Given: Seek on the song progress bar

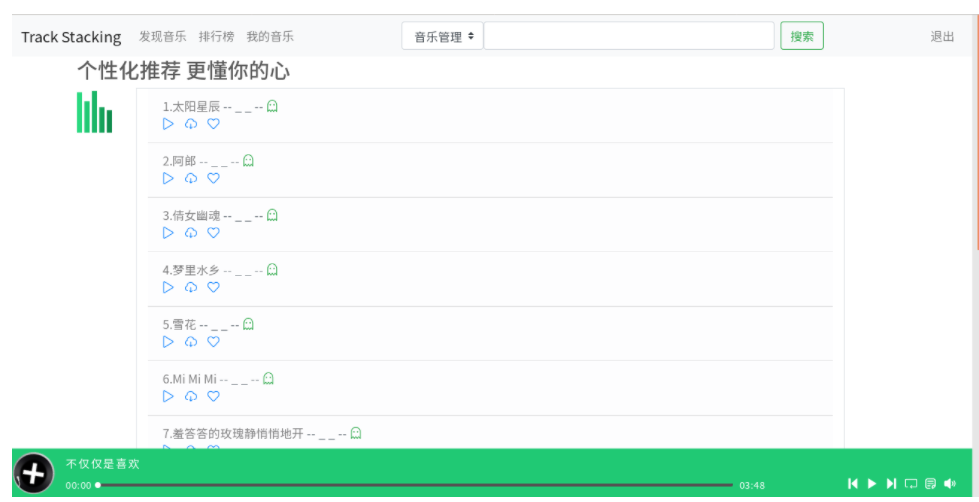Looking at the screenshot, I should (x=415, y=485).
